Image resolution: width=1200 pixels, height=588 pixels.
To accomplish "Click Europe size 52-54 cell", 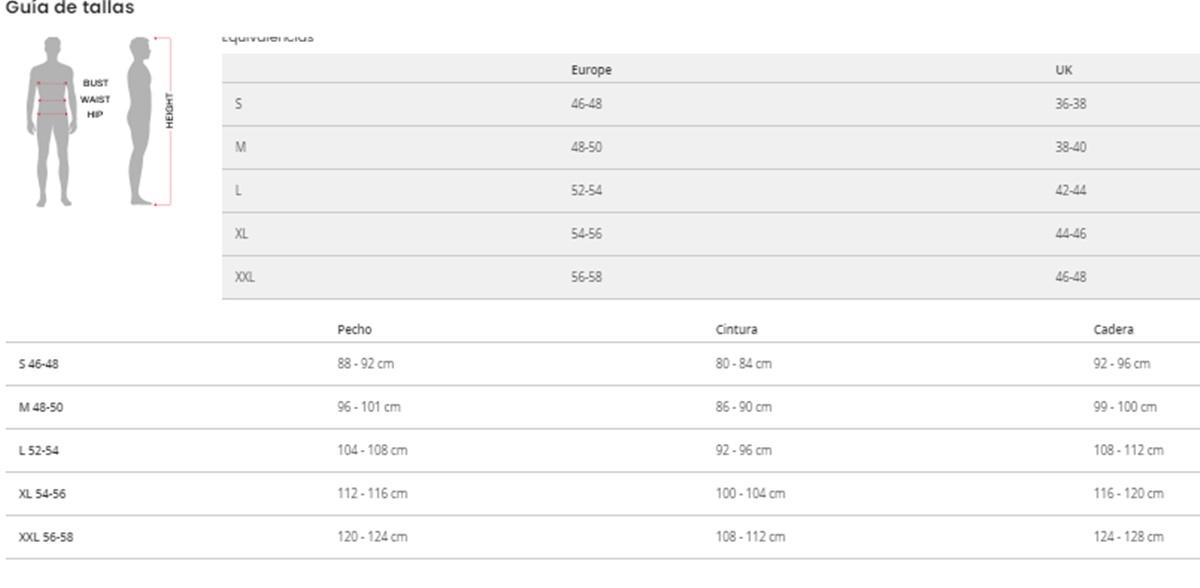I will 586,191.
